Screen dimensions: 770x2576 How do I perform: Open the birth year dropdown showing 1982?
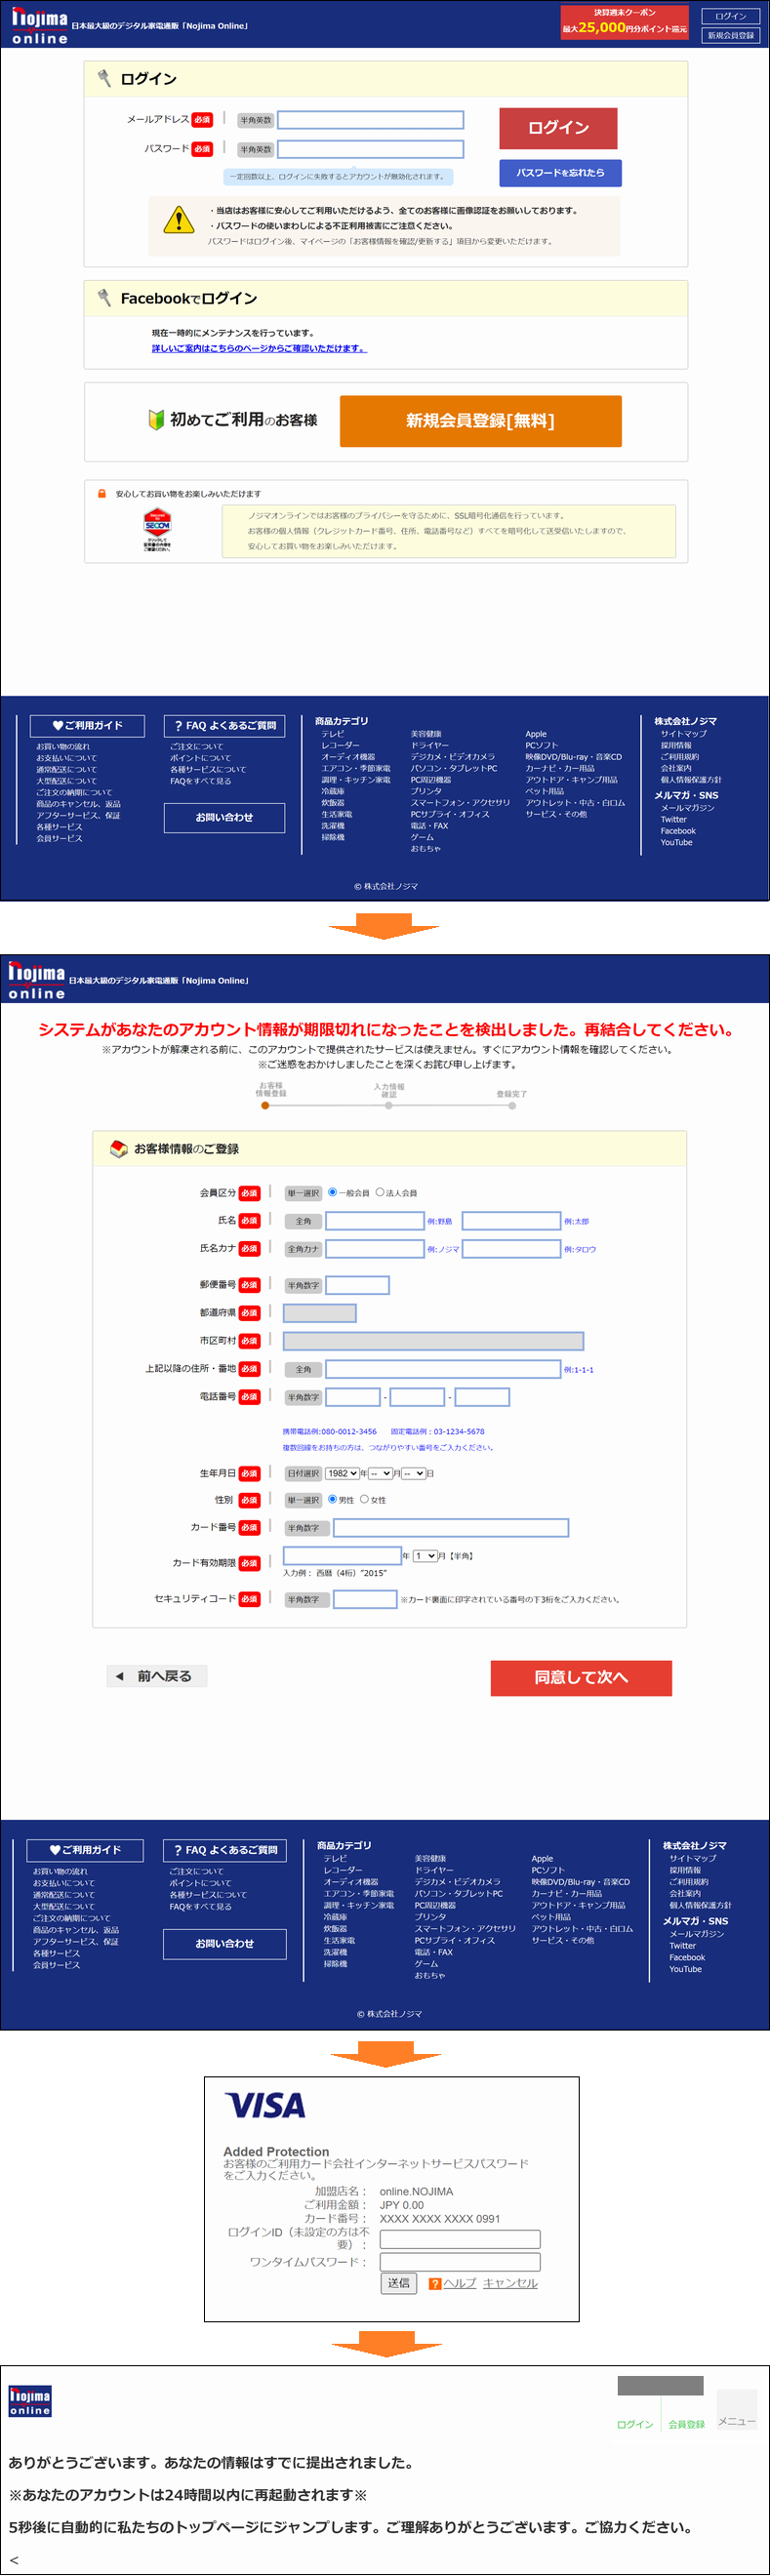pos(342,1473)
